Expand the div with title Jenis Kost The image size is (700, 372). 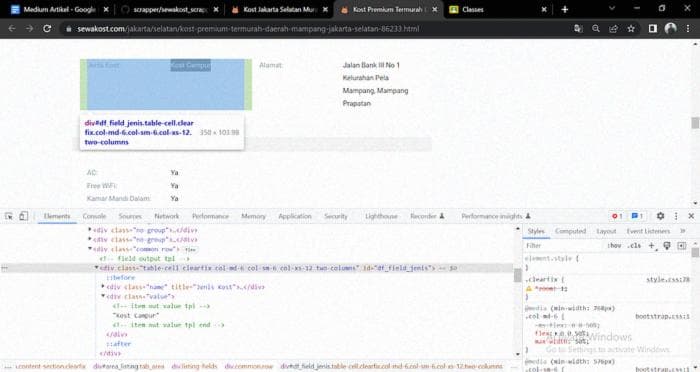(x=103, y=287)
